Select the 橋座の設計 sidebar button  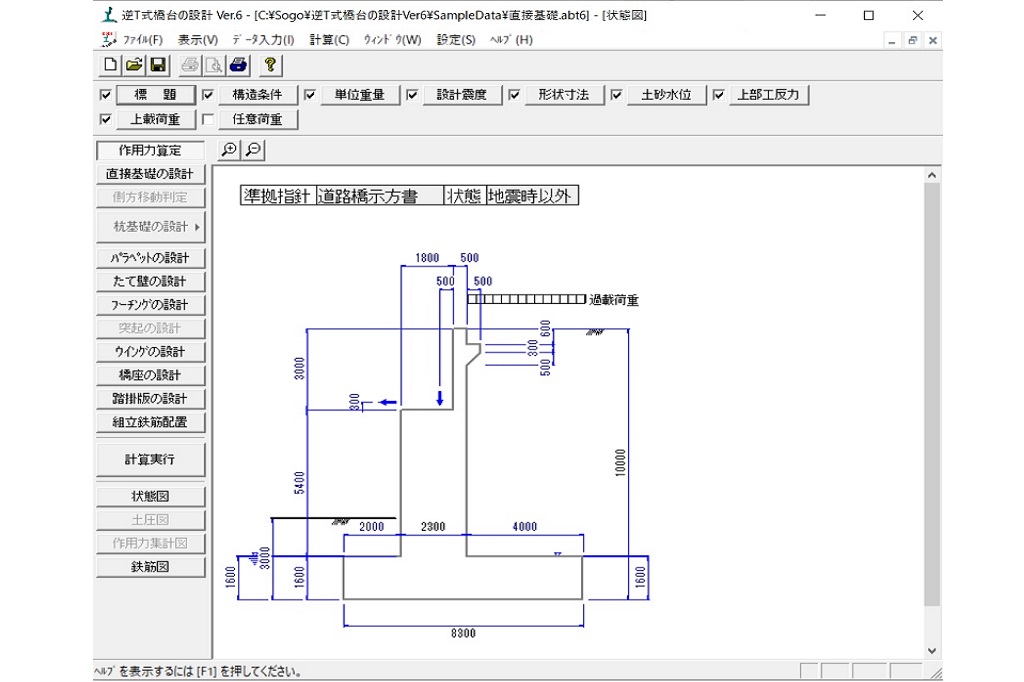pyautogui.click(x=150, y=375)
